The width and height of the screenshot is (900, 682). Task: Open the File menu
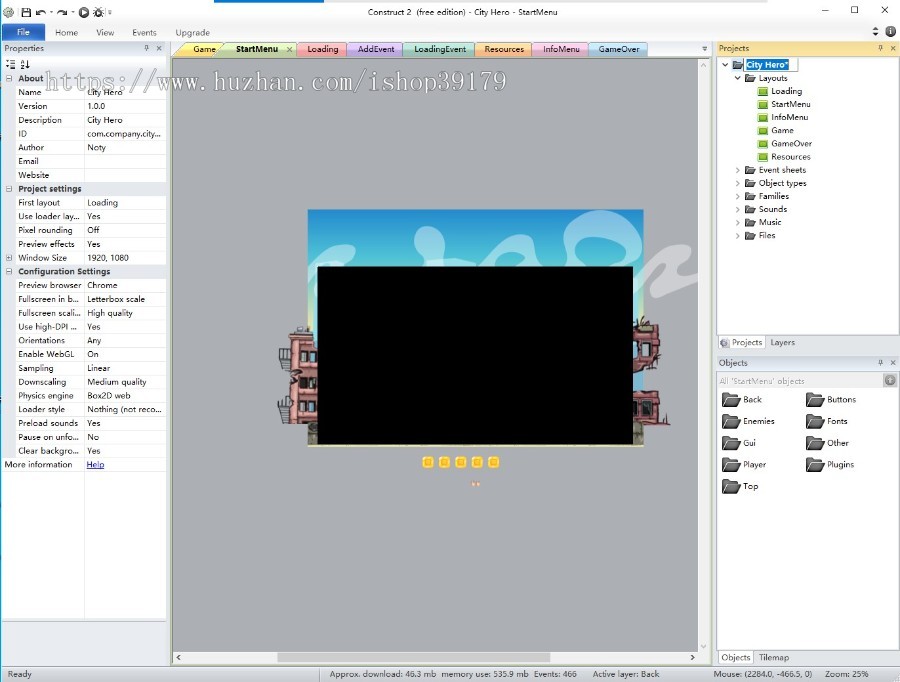point(24,32)
